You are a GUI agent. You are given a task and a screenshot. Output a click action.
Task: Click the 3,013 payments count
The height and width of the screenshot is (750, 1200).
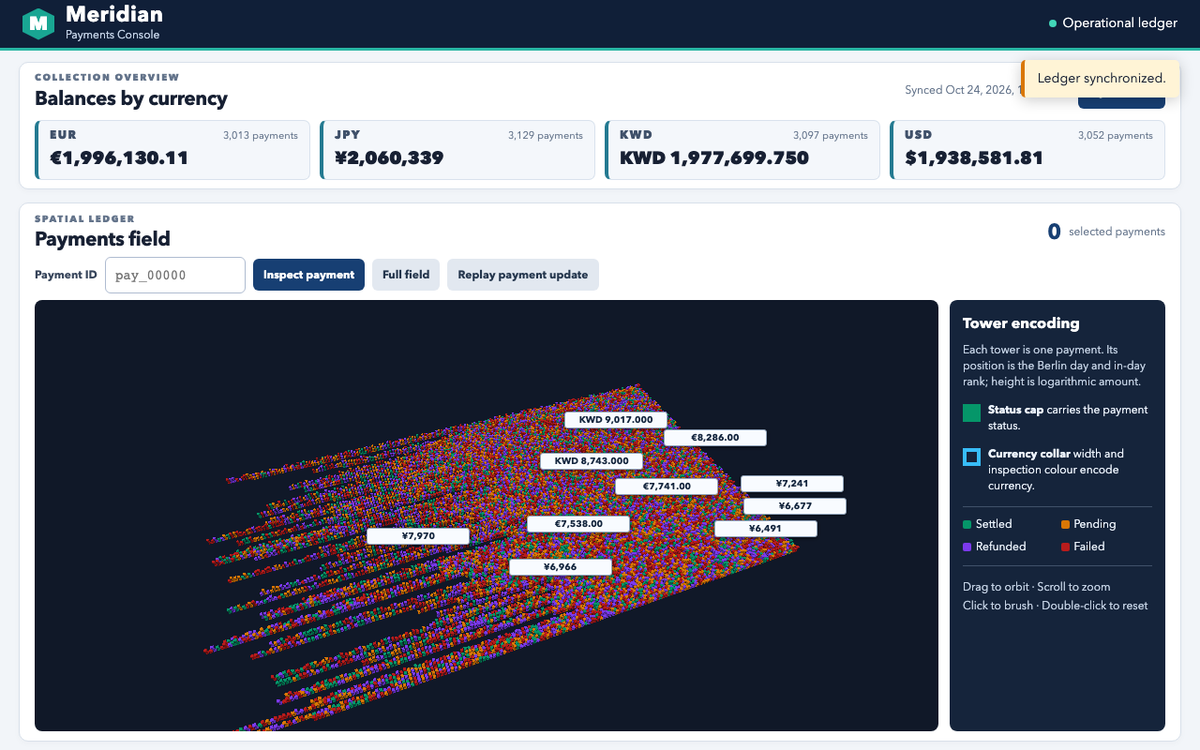pos(260,135)
